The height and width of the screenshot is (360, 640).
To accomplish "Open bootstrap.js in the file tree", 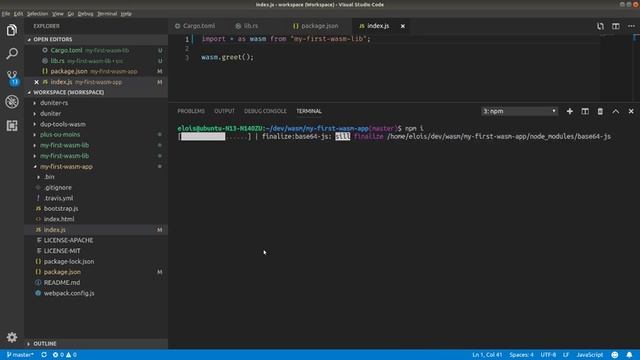I will [x=61, y=209].
